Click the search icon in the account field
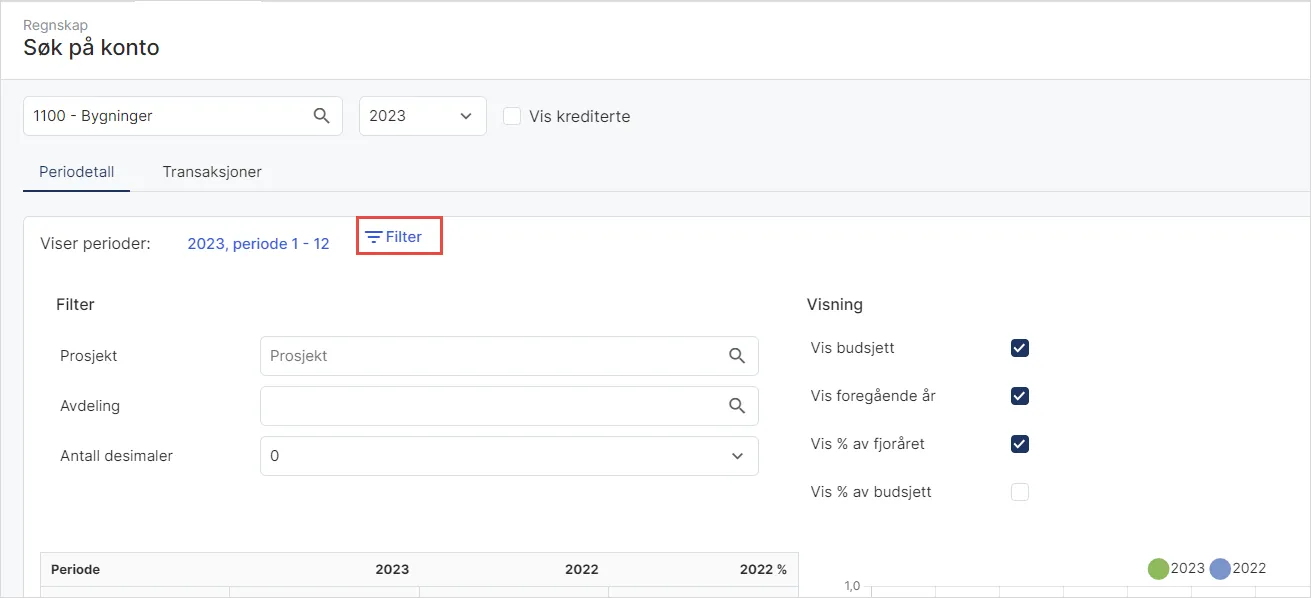Screen dimensions: 1311x598 click(321, 116)
